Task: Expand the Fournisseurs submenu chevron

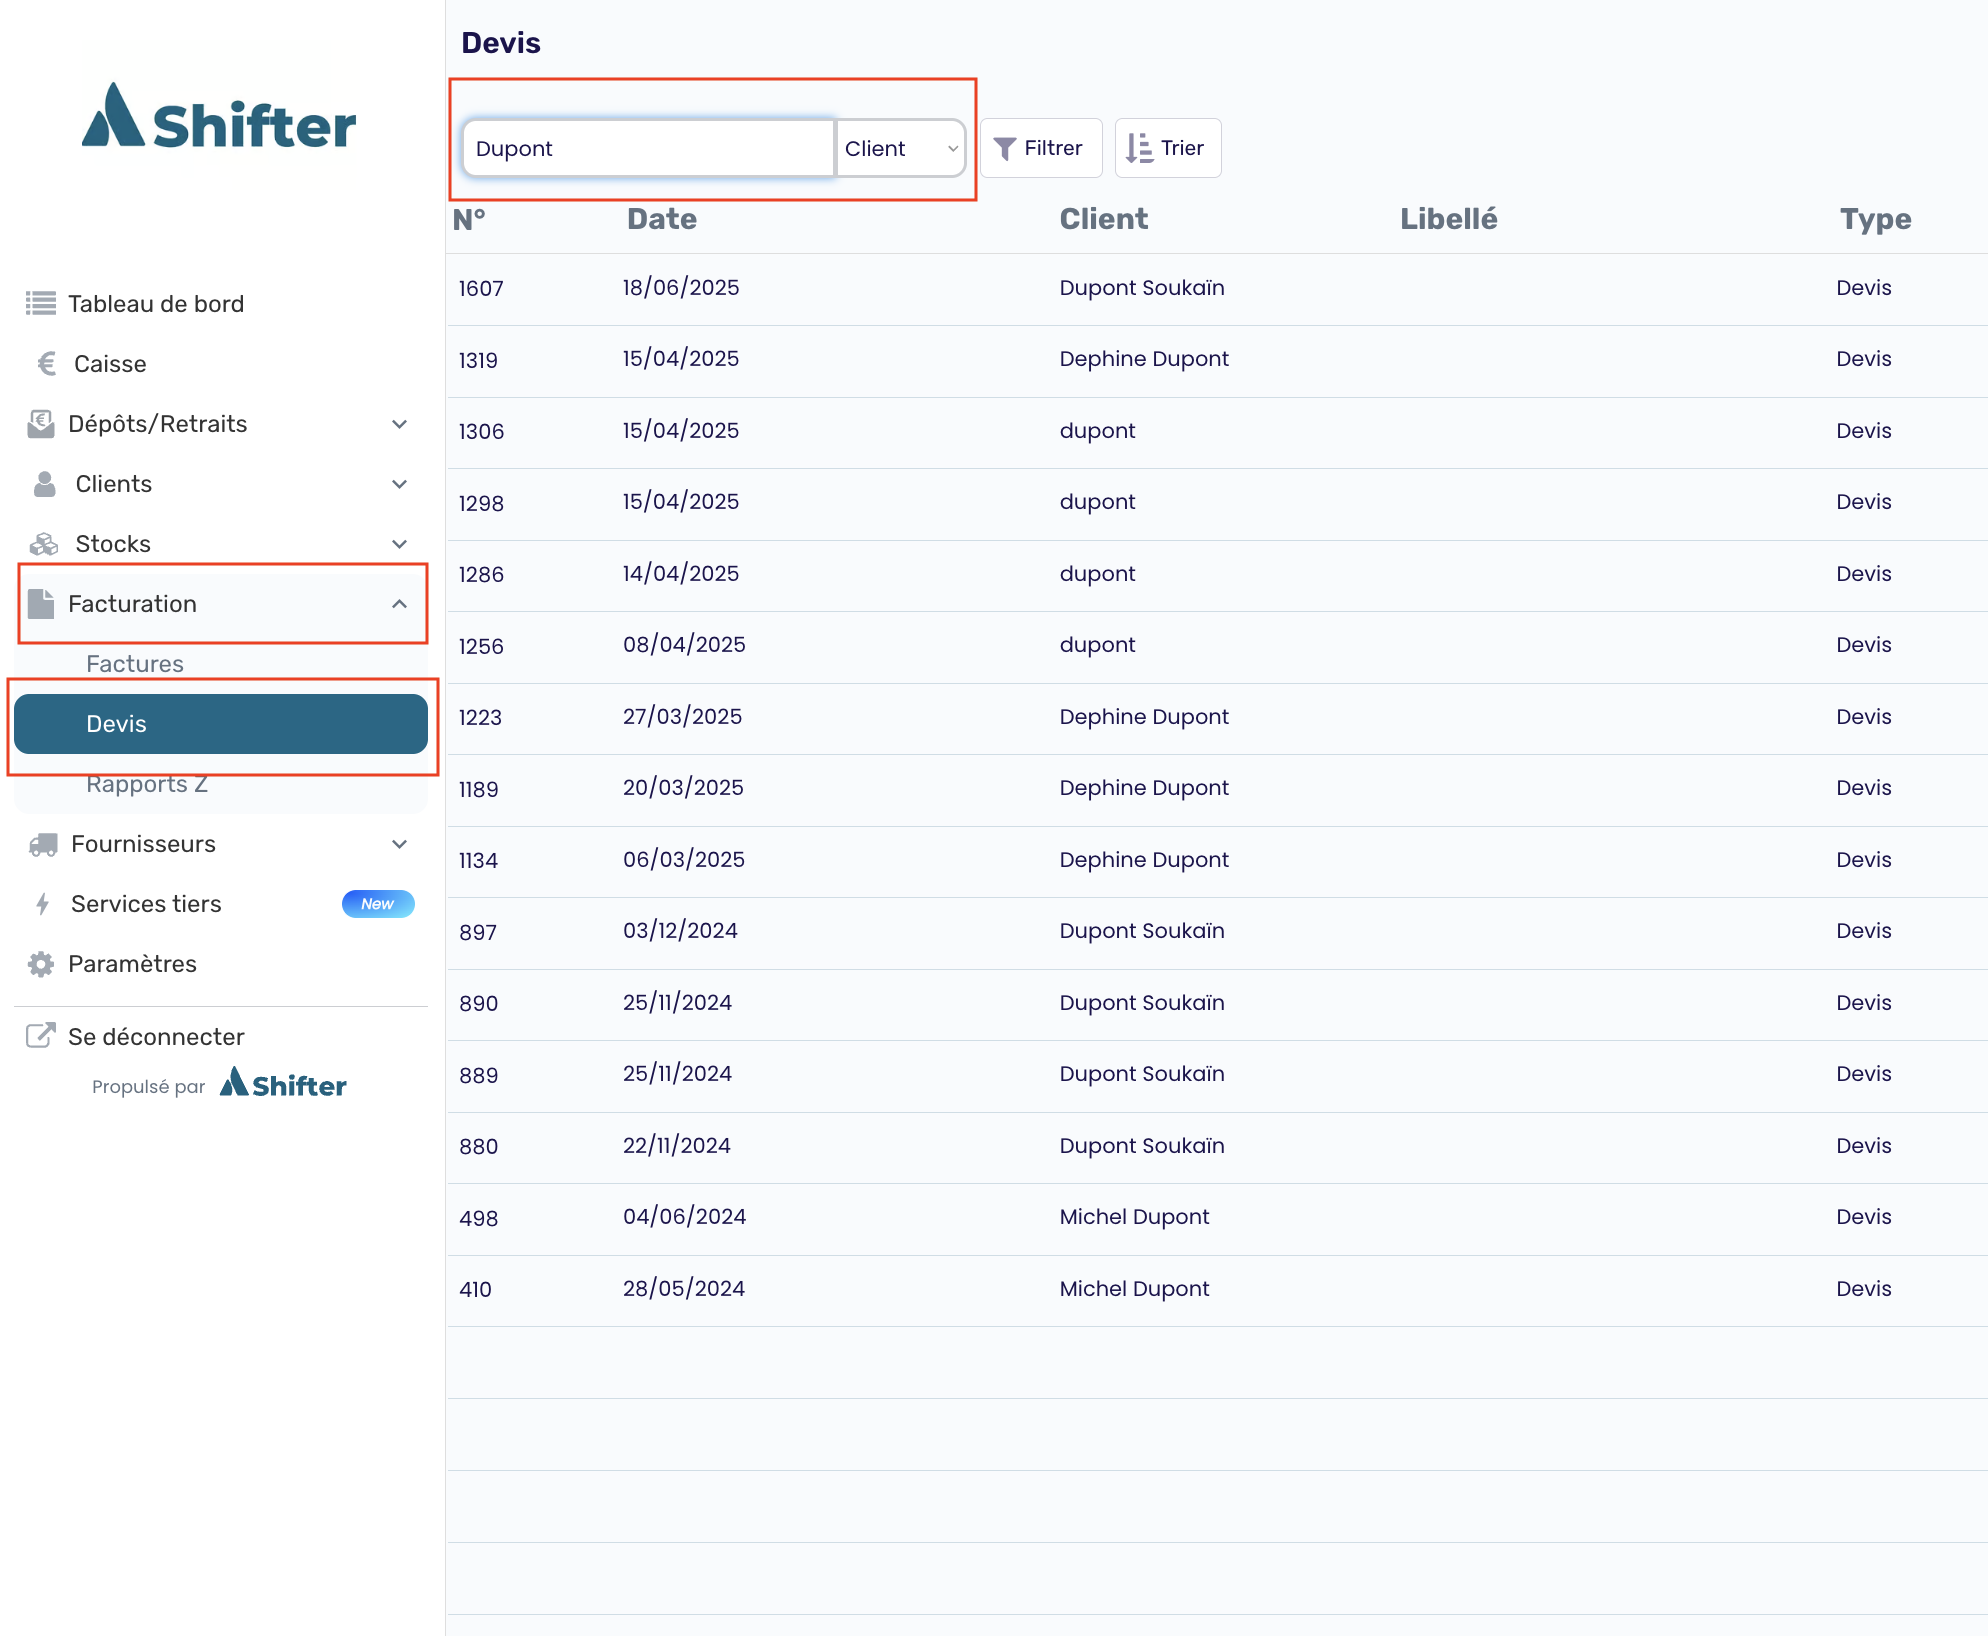Action: tap(399, 844)
